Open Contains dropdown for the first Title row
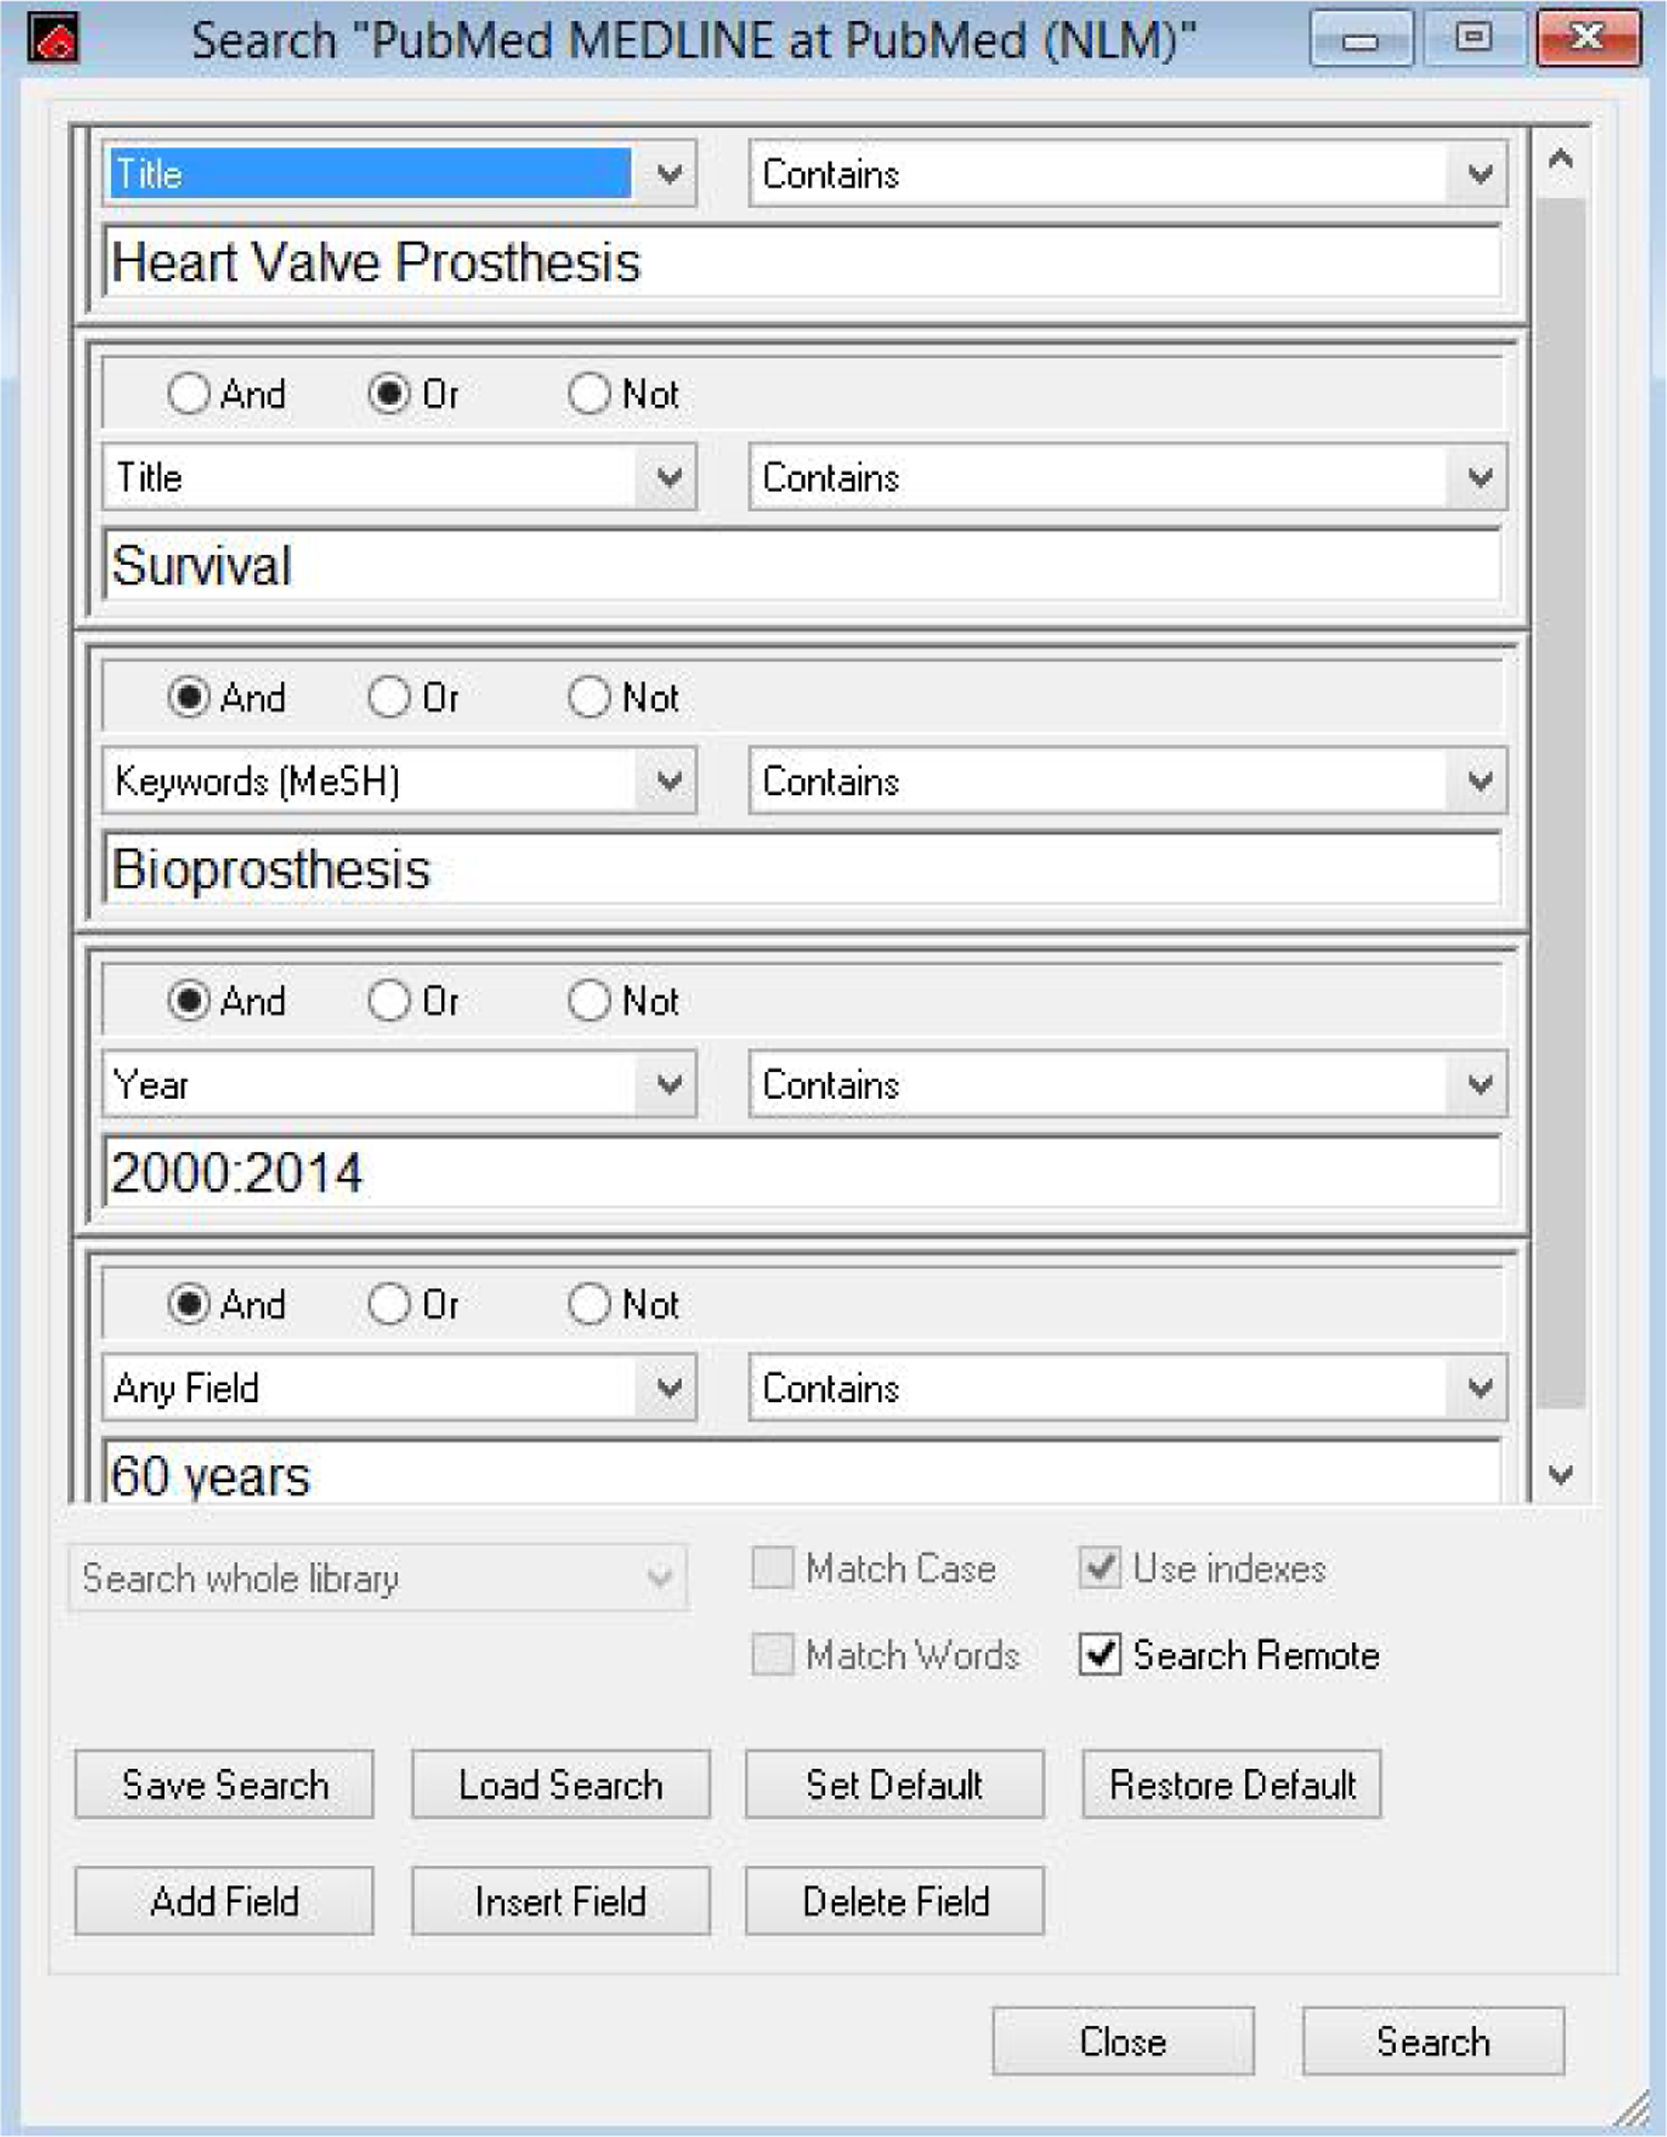Screen dimensions: 1667x2137 tap(1479, 175)
